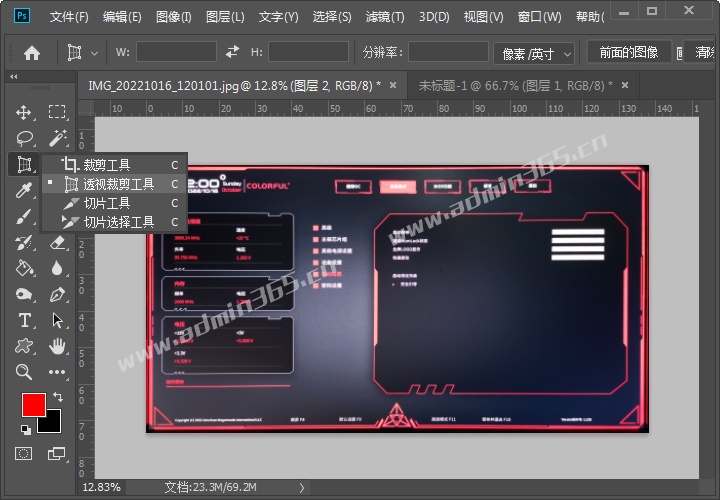The height and width of the screenshot is (500, 720).
Task: Select the Path Selection arrow tool
Action: 57,320
